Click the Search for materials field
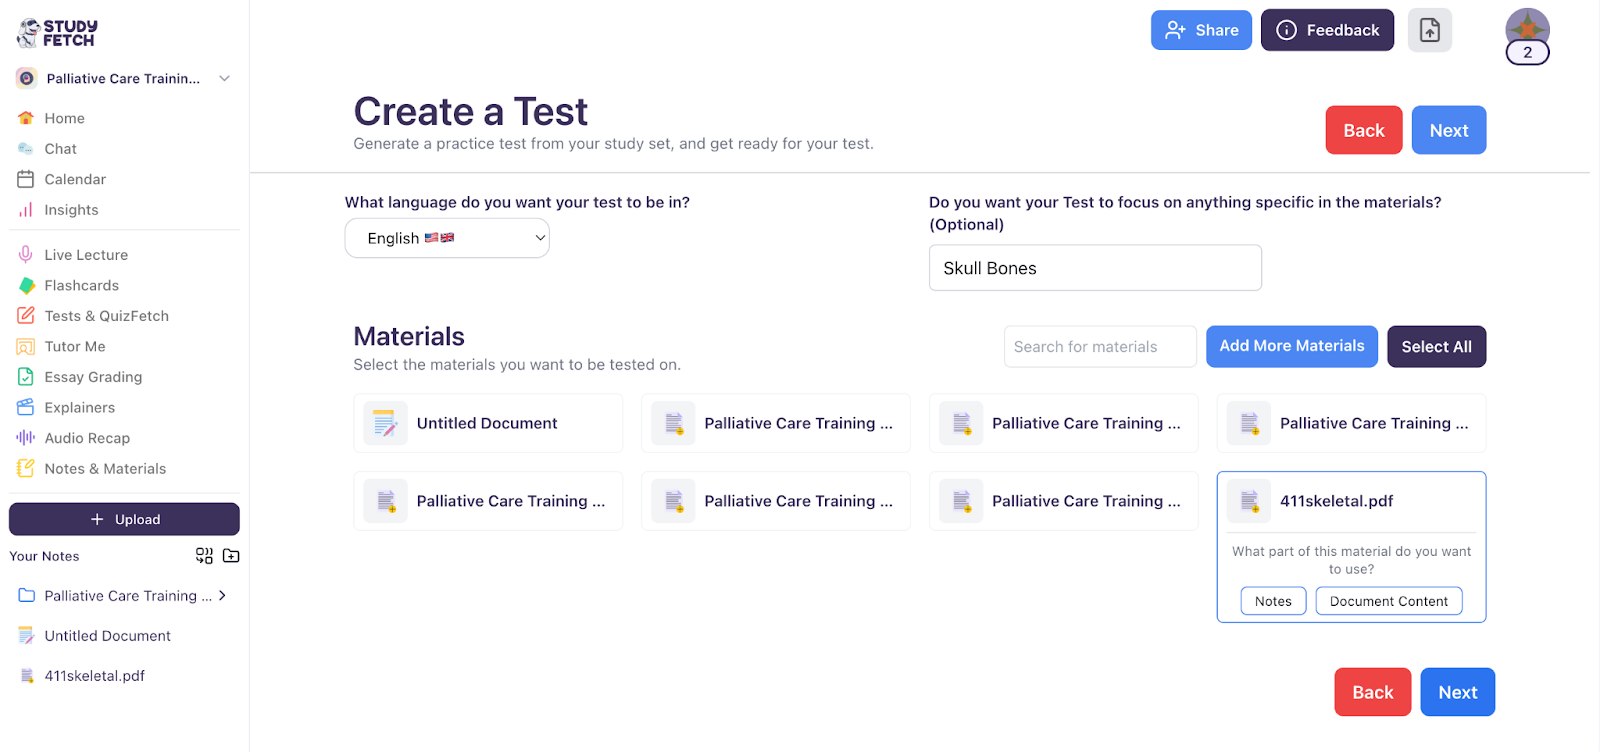 [1098, 346]
